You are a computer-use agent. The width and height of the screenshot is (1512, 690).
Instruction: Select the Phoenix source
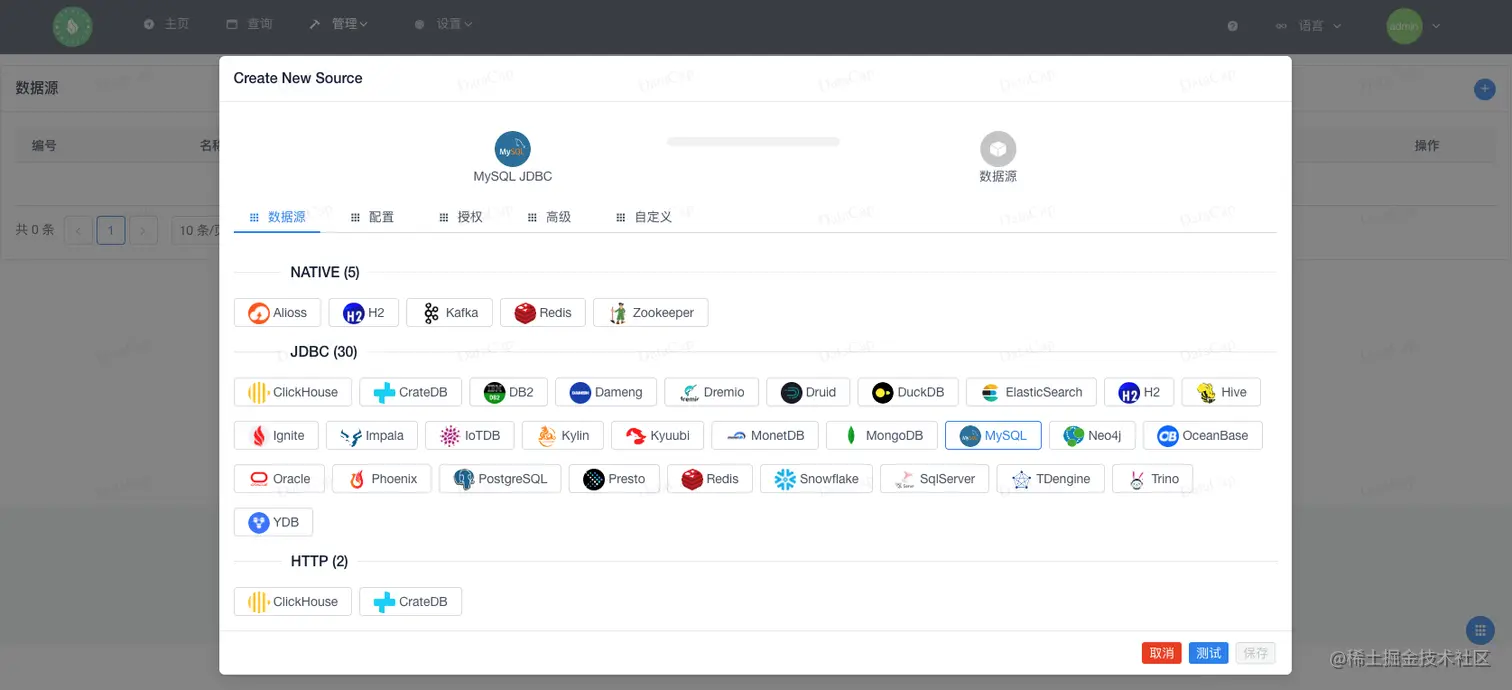[x=382, y=478]
